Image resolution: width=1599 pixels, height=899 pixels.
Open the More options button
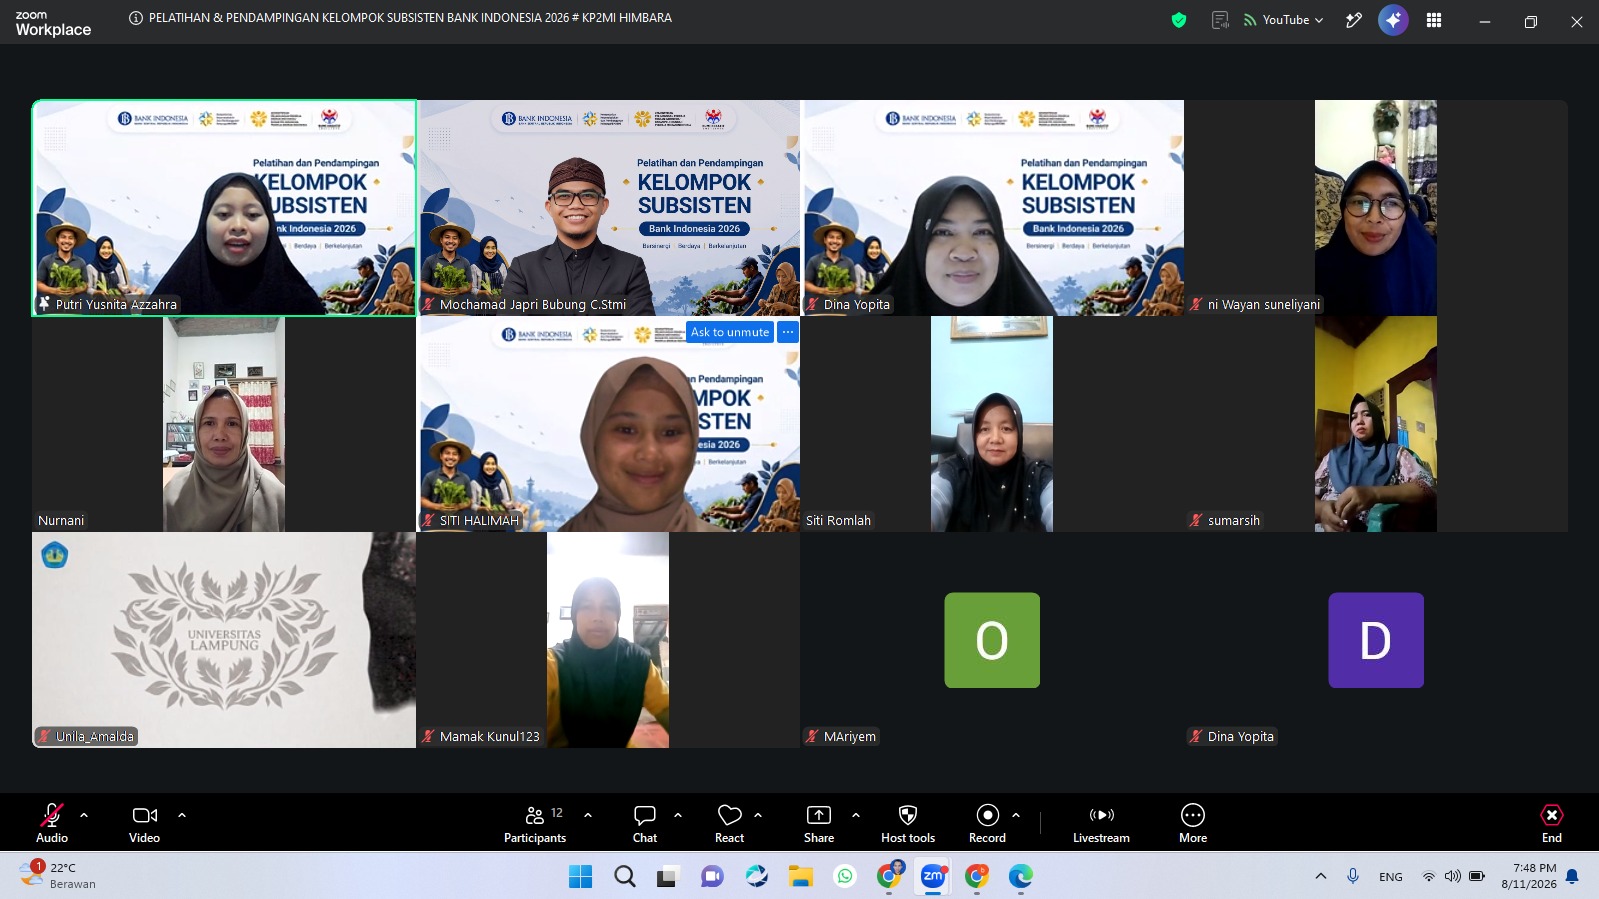click(x=1193, y=823)
